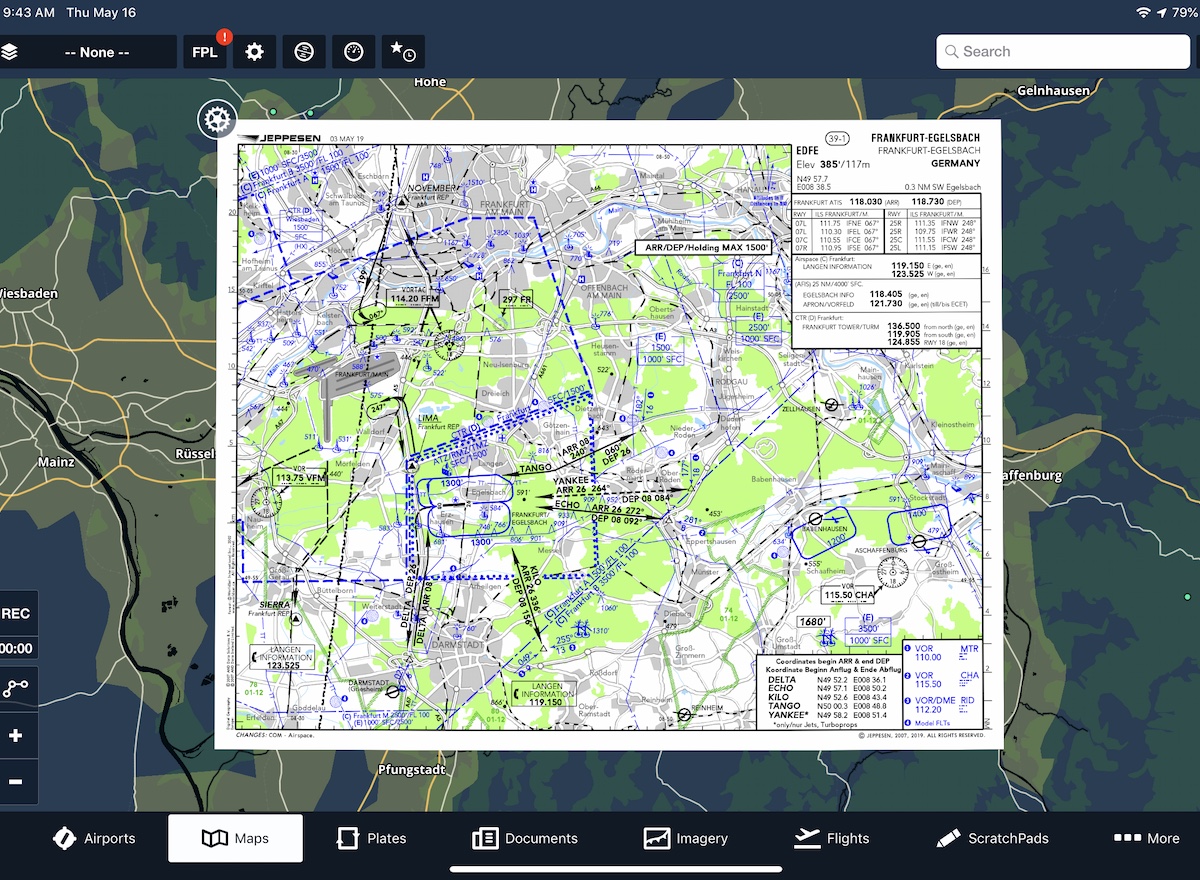The width and height of the screenshot is (1200, 880).
Task: Open the gauge instrument panel icon
Action: tap(353, 52)
